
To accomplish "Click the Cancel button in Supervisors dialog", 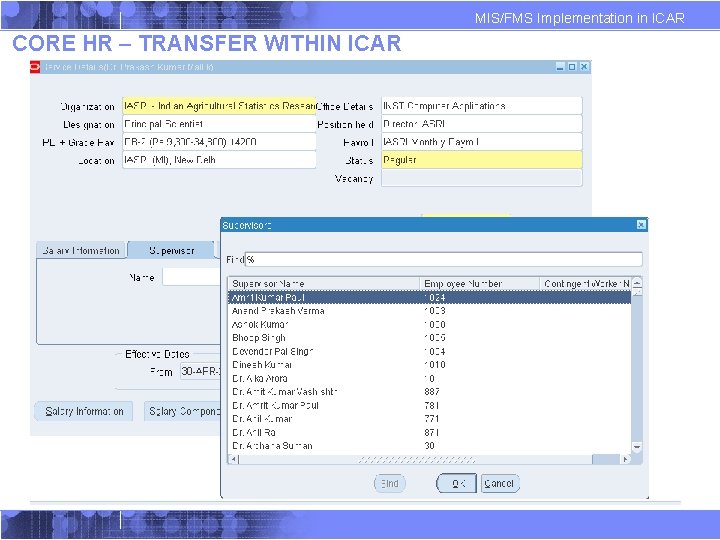I will (500, 484).
